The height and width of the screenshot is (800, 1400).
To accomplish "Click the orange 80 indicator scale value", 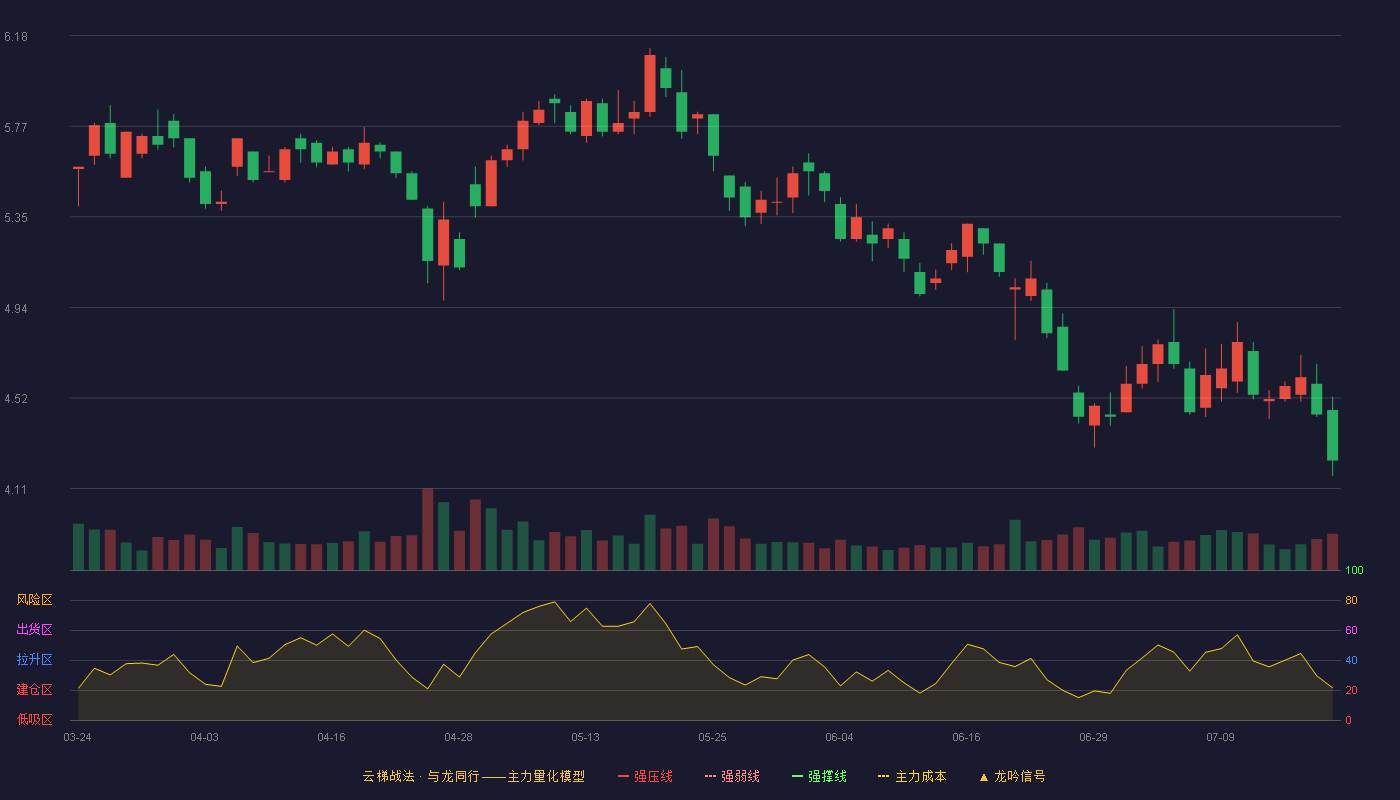I will pos(1351,600).
